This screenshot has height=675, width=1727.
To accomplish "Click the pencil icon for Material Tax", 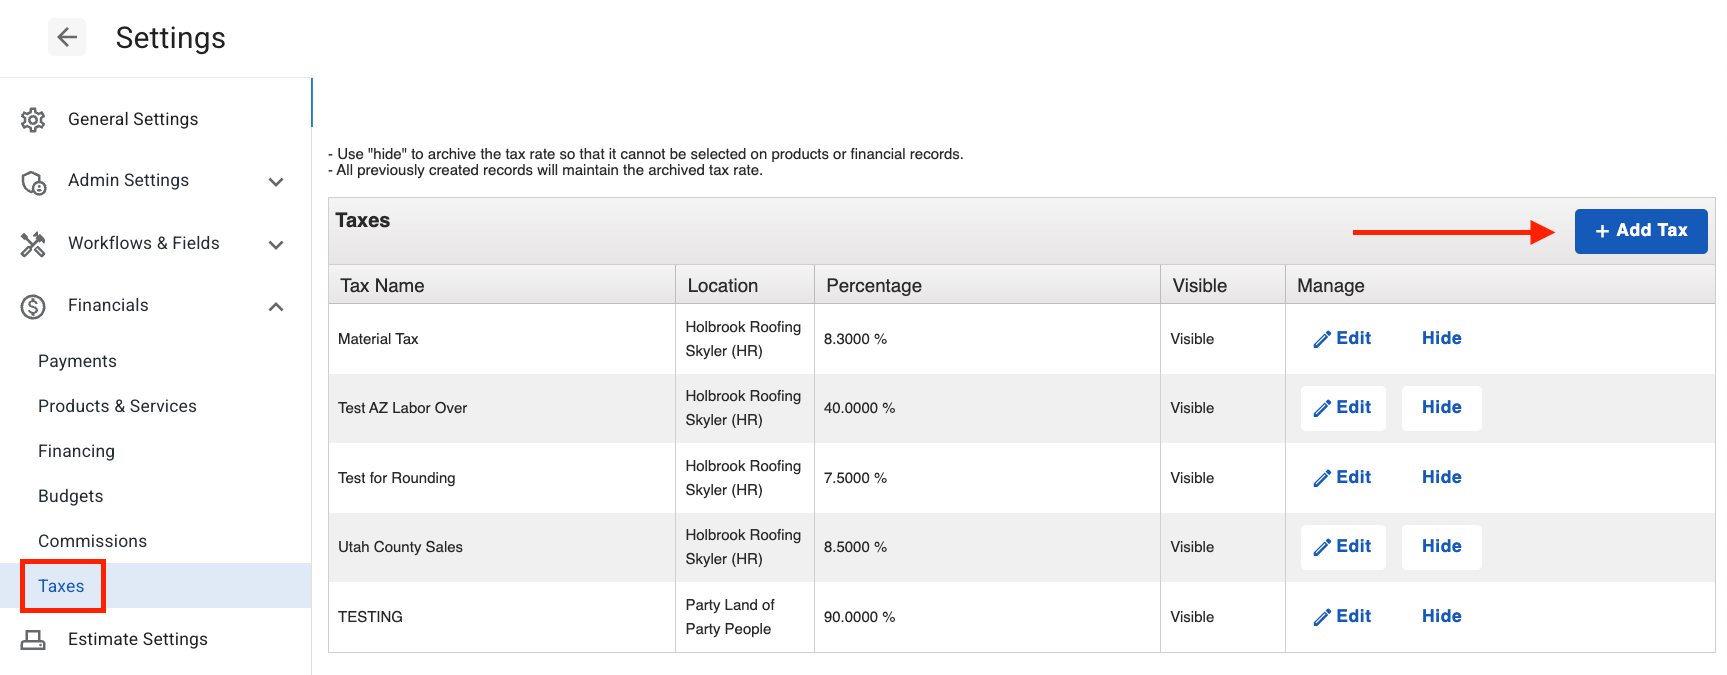I will click(1322, 339).
